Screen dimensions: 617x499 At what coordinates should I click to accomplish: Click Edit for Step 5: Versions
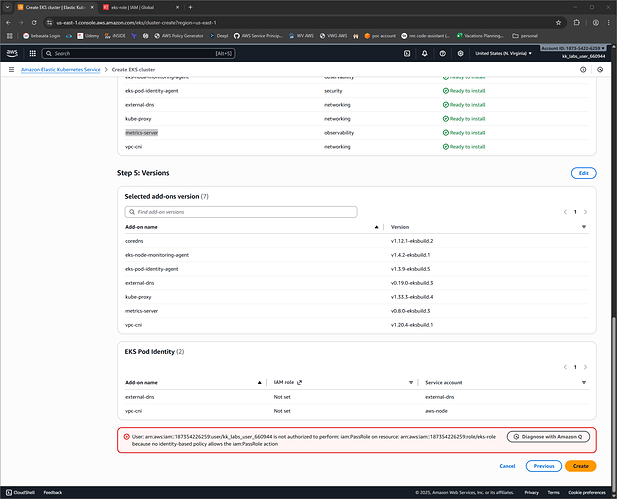coord(584,173)
